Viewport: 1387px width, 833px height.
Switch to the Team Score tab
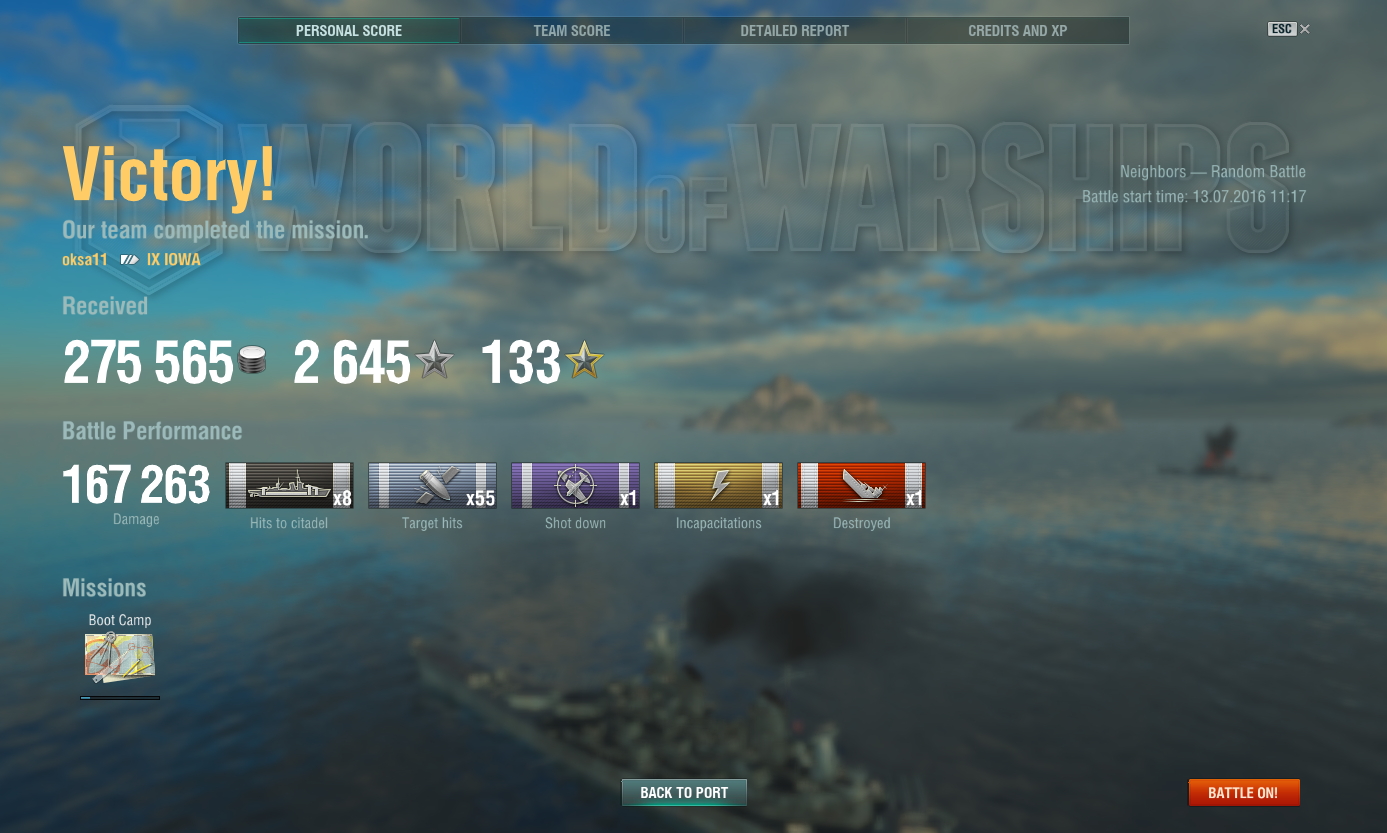point(572,31)
